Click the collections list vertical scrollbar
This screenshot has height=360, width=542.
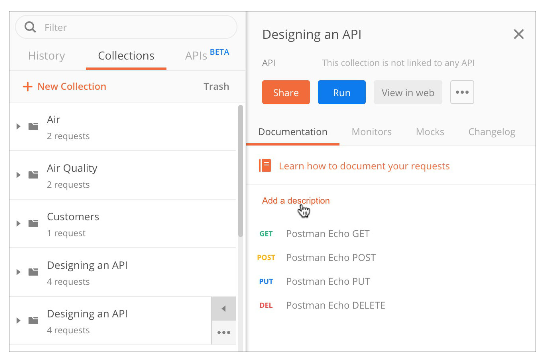pos(240,171)
